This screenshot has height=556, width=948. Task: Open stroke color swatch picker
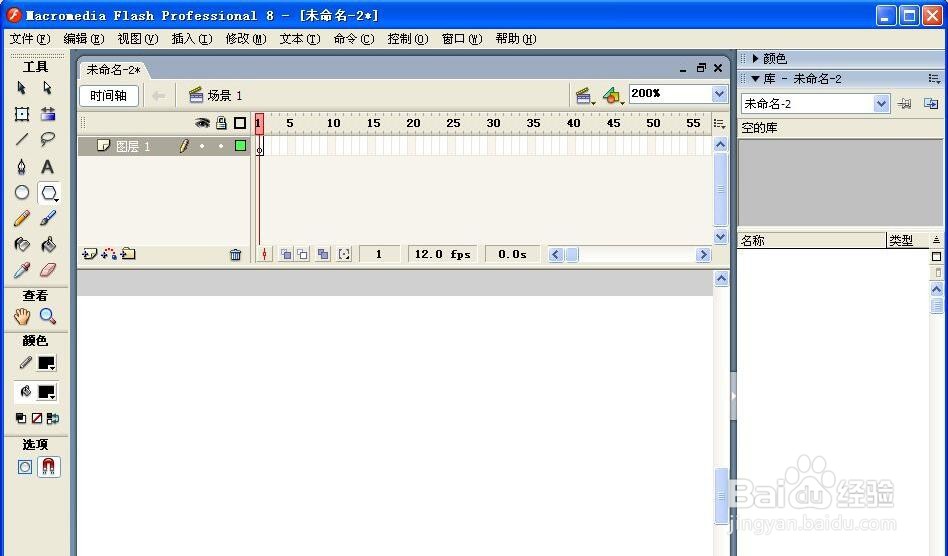click(x=47, y=363)
